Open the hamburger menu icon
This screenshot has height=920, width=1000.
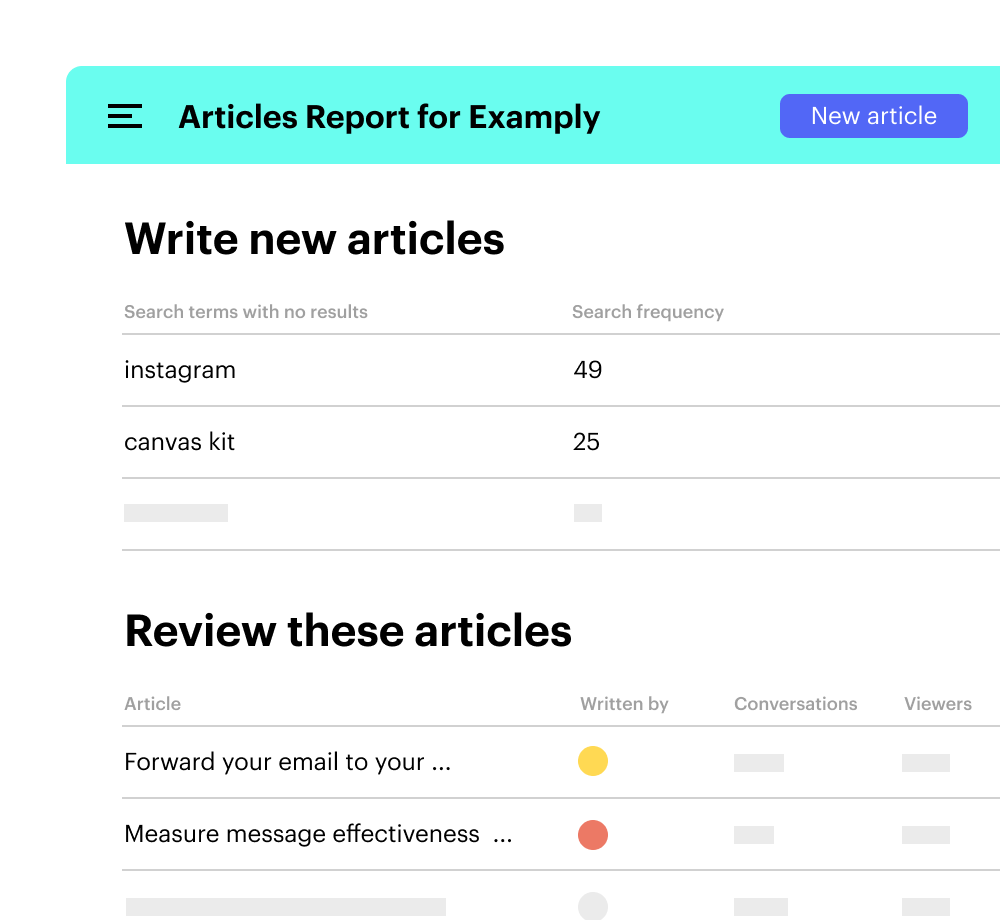pyautogui.click(x=124, y=116)
